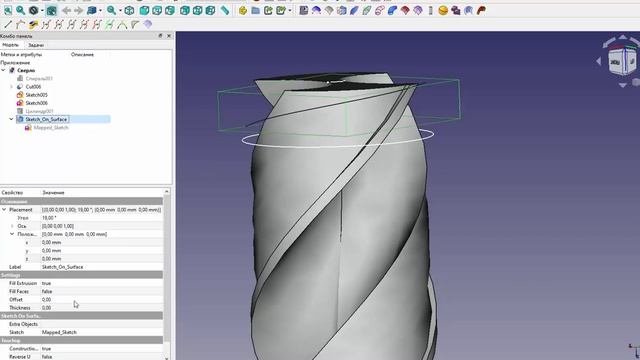Switch to the Задачи tab
The width and height of the screenshot is (640, 360).
[x=36, y=45]
